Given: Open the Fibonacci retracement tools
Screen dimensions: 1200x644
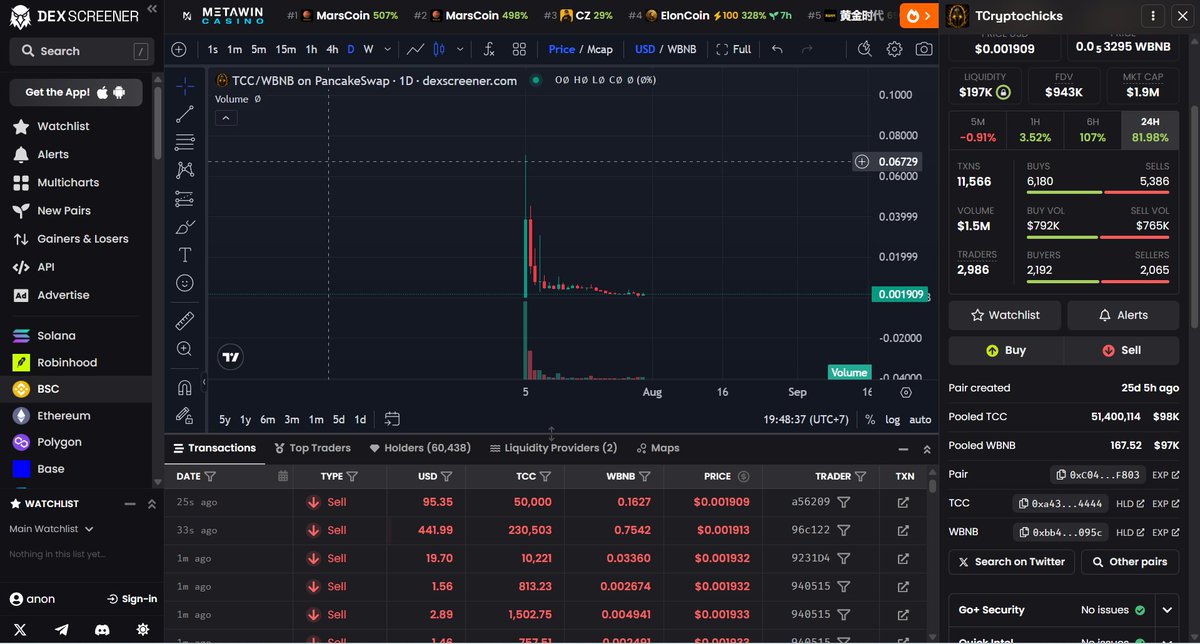Looking at the screenshot, I should 185,143.
